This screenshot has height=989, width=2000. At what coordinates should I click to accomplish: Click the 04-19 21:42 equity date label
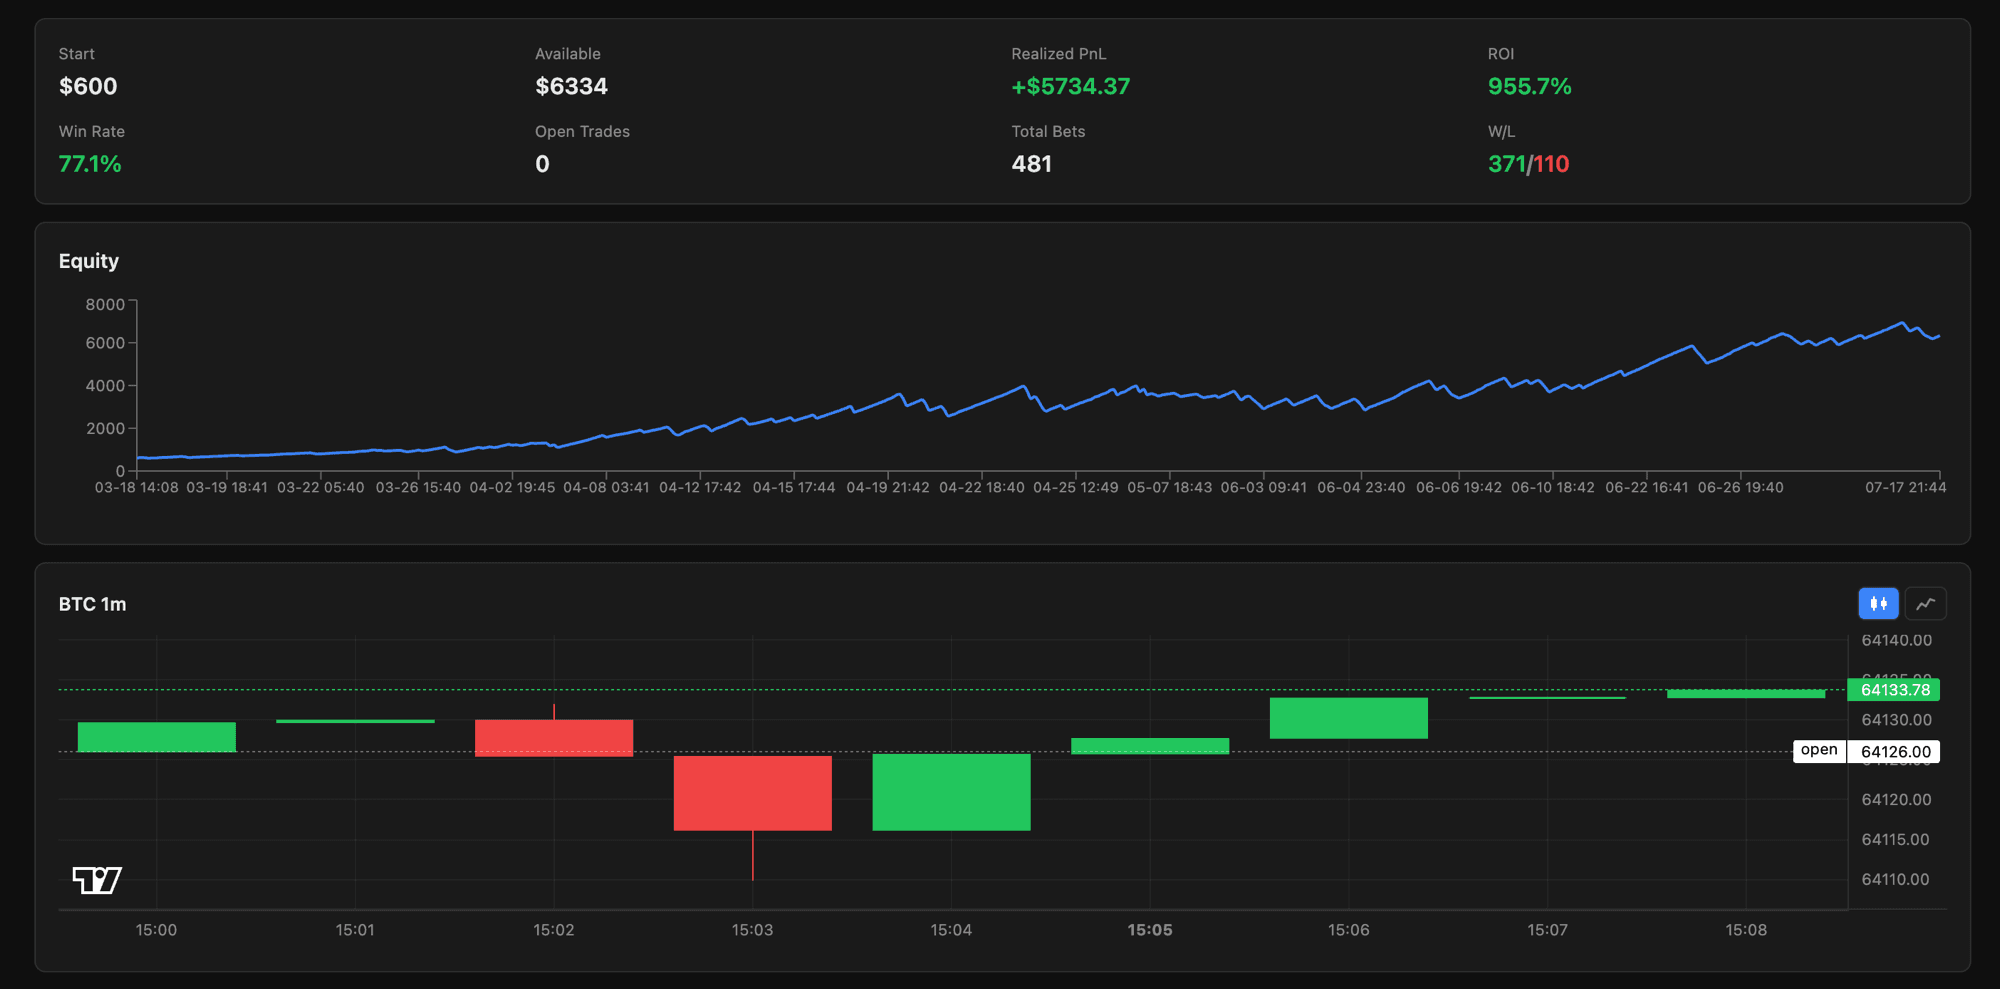pyautogui.click(x=888, y=488)
